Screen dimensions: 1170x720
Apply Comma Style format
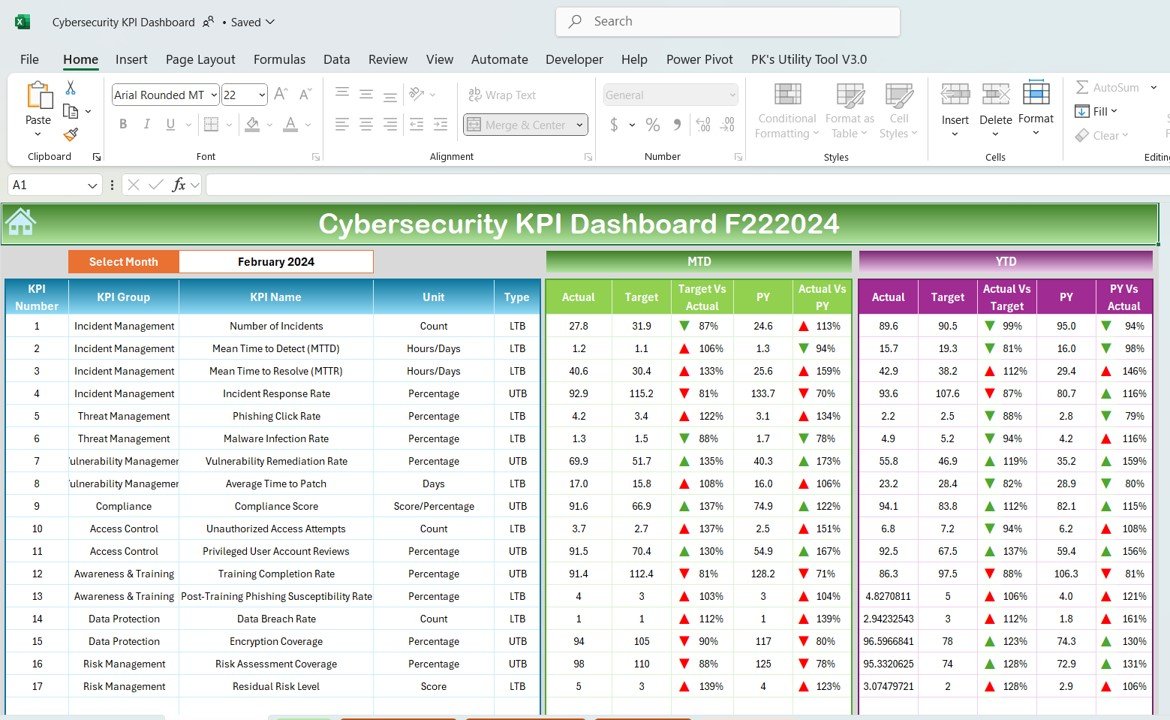[x=677, y=125]
